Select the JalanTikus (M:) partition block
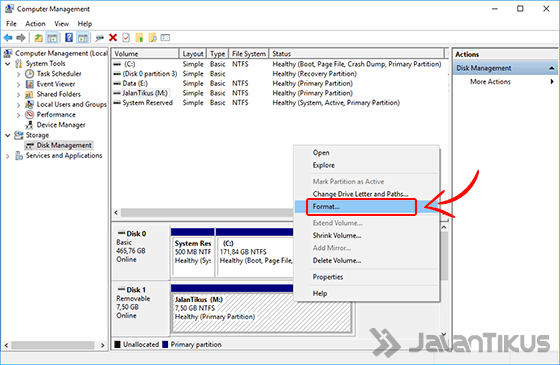 (x=261, y=312)
